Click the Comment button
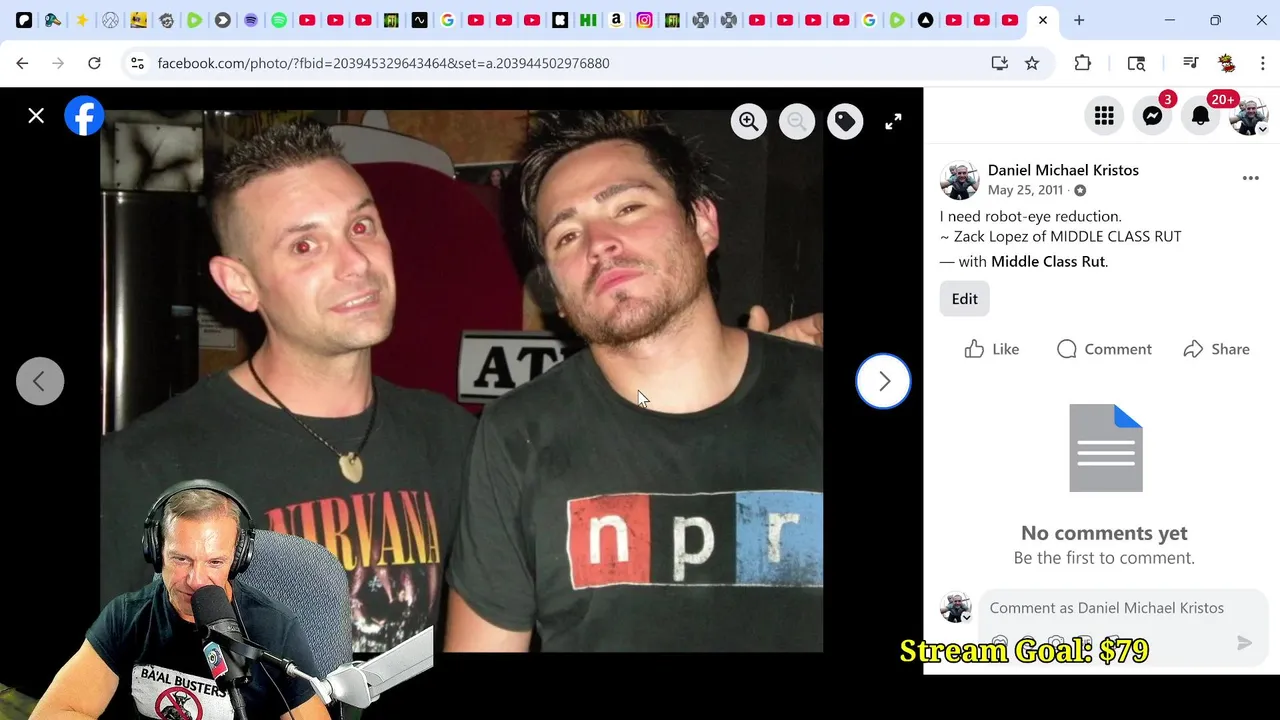The width and height of the screenshot is (1280, 720). click(1104, 349)
